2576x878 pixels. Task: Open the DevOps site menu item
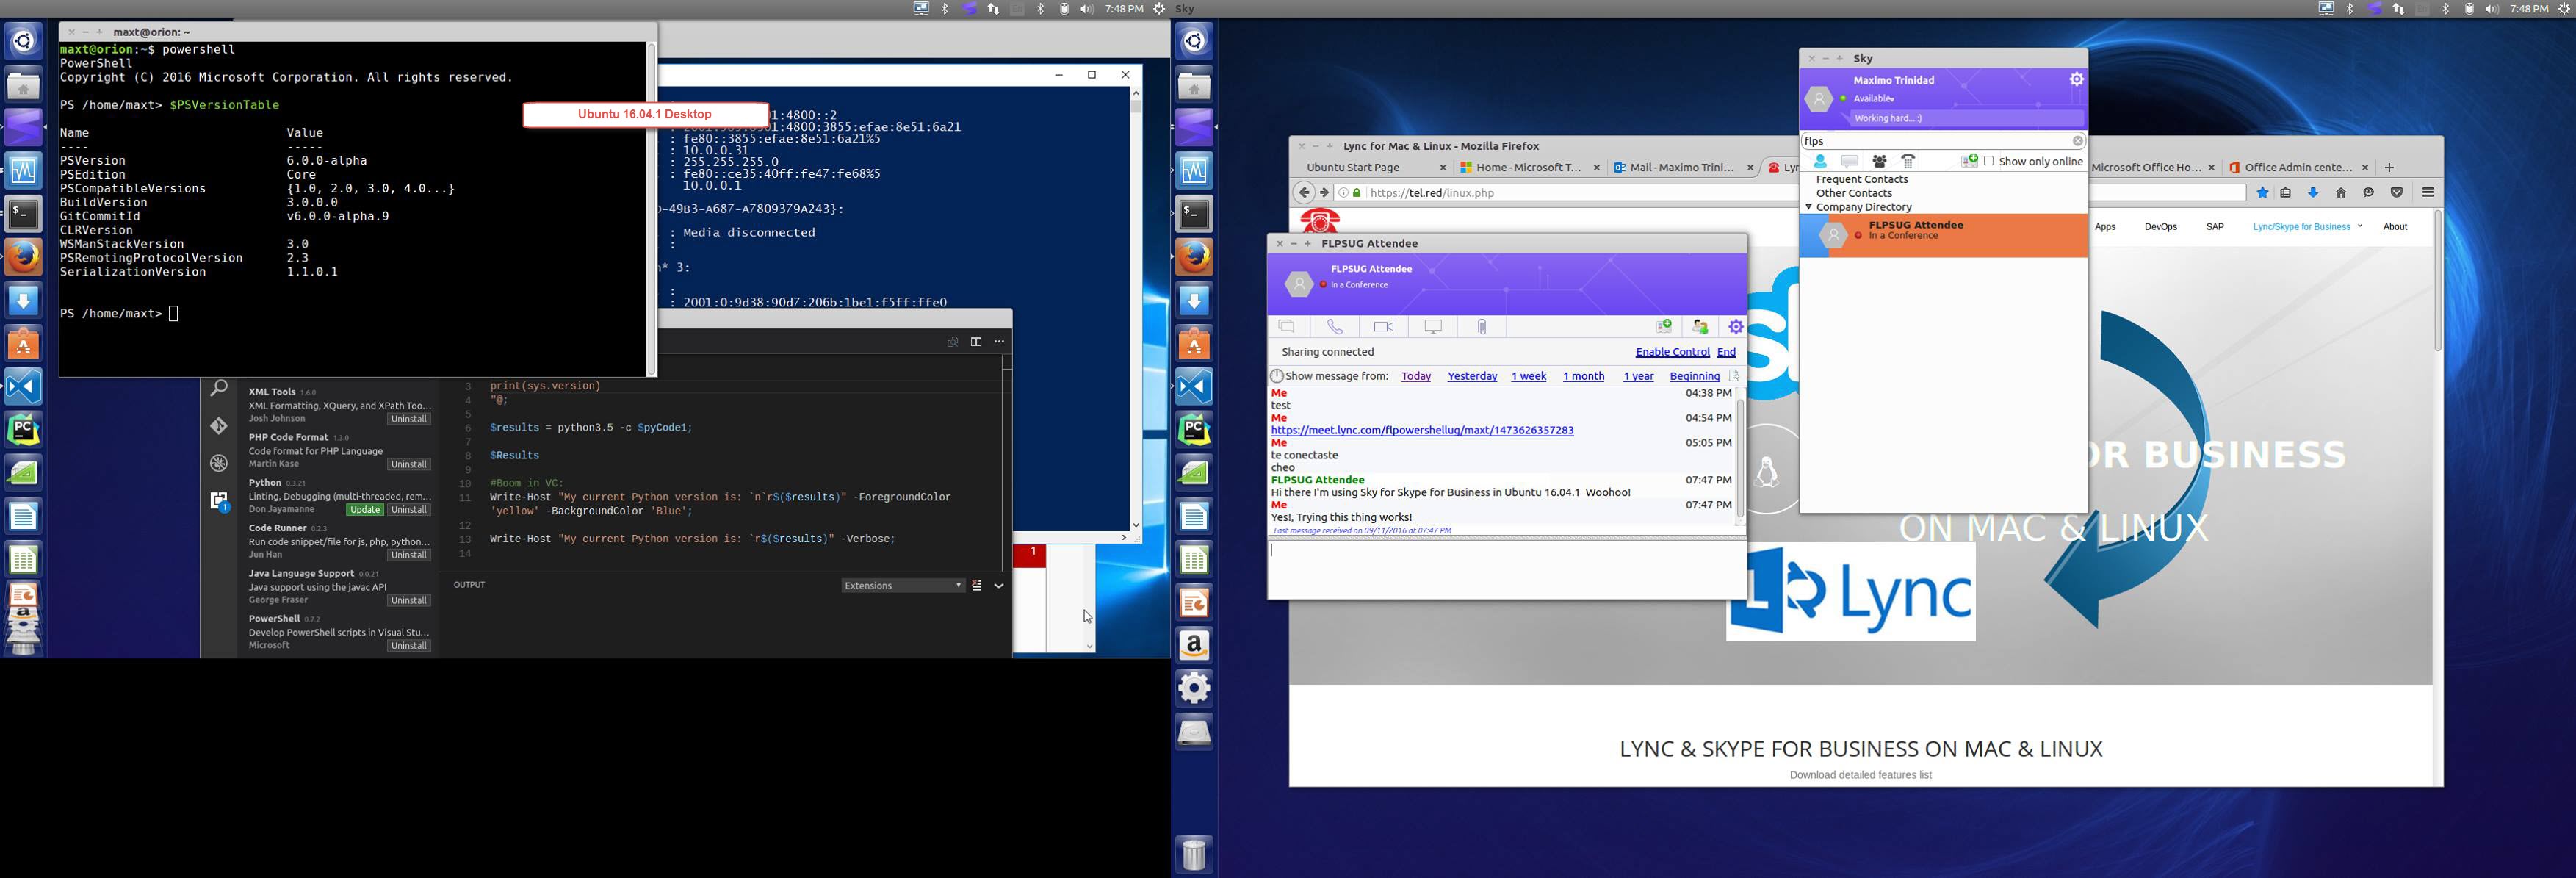tap(2160, 227)
